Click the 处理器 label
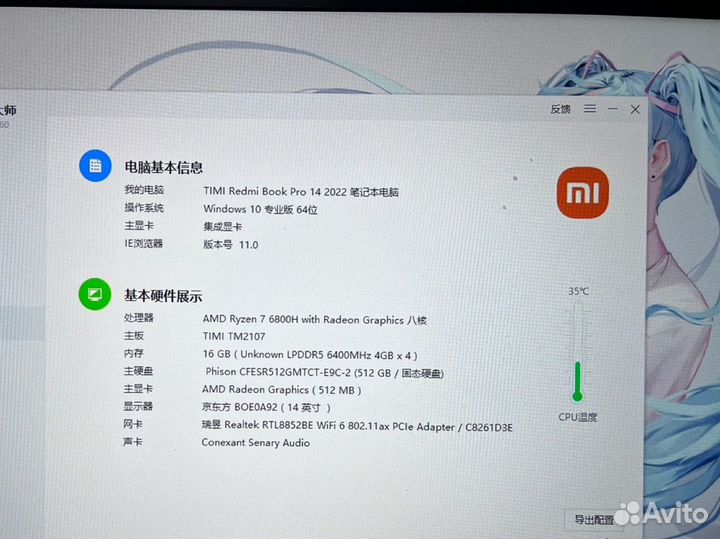Viewport: 720px width, 539px height. click(139, 318)
